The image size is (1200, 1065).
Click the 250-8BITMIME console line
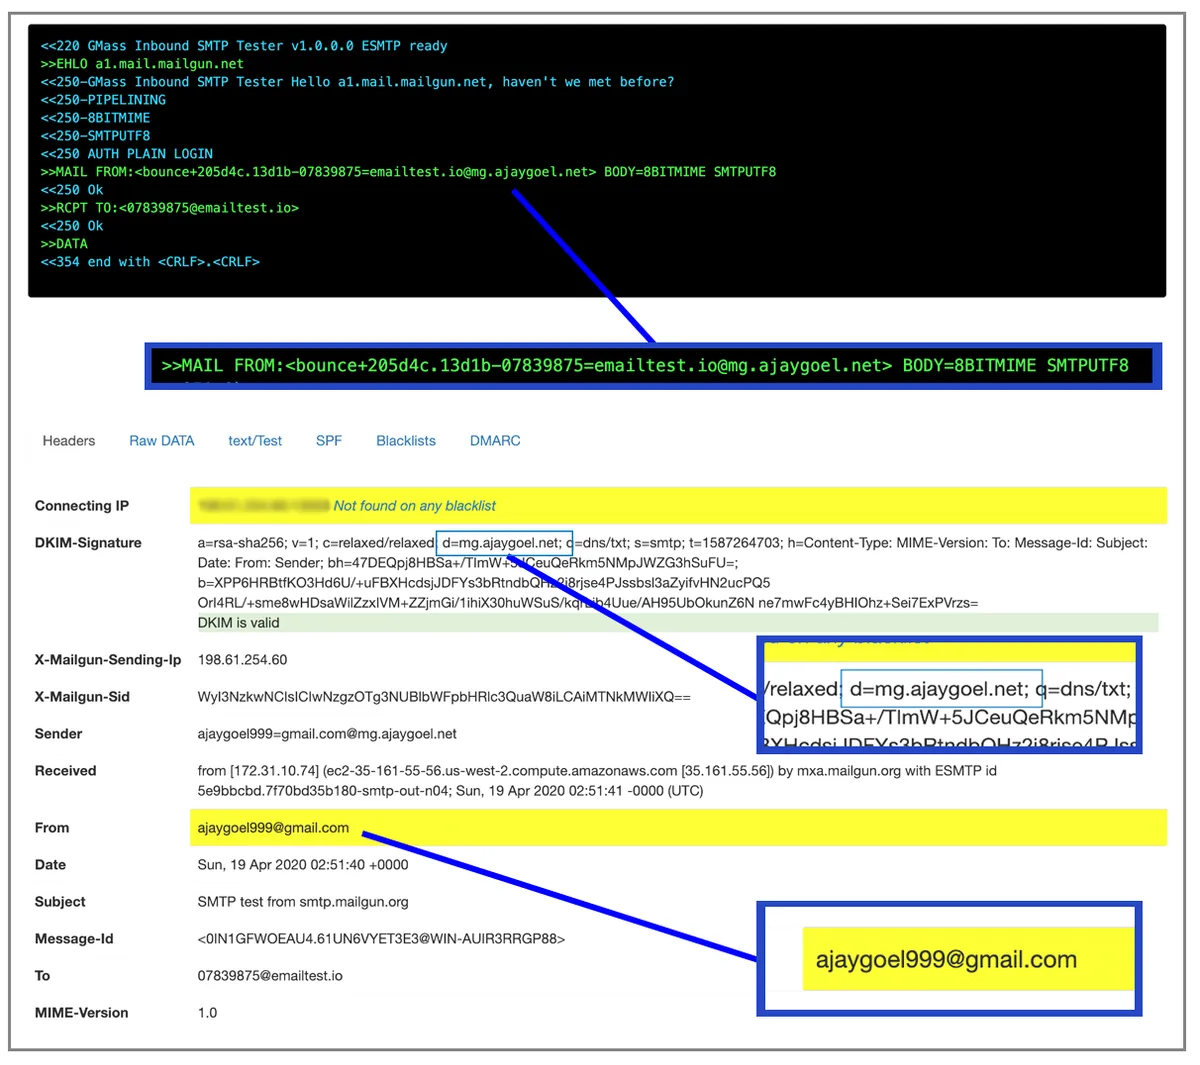(x=95, y=118)
